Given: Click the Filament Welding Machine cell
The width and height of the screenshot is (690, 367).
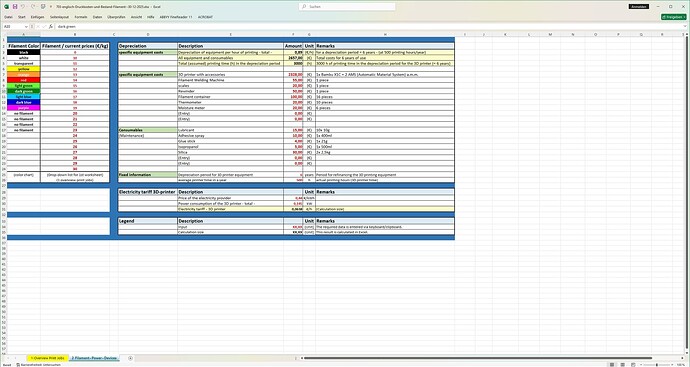Looking at the screenshot, I should click(x=231, y=80).
